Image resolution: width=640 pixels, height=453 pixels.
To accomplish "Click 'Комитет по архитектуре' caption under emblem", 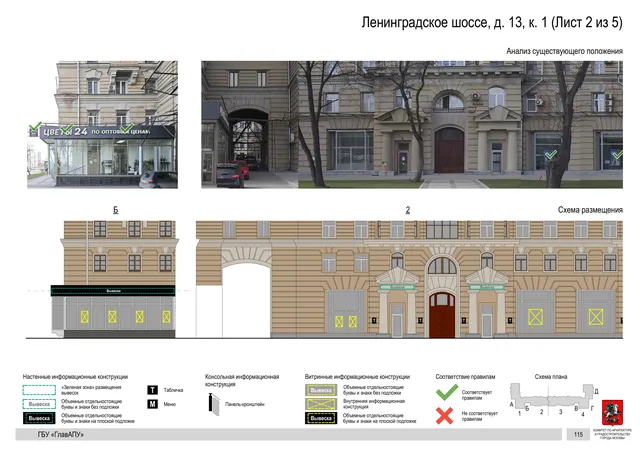I will (x=612, y=433).
